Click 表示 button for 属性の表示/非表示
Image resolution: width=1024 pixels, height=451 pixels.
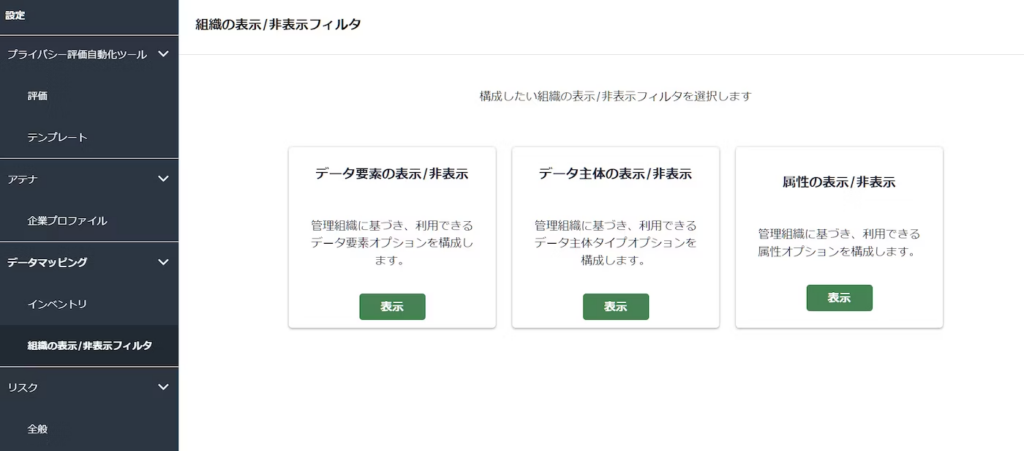coord(839,298)
